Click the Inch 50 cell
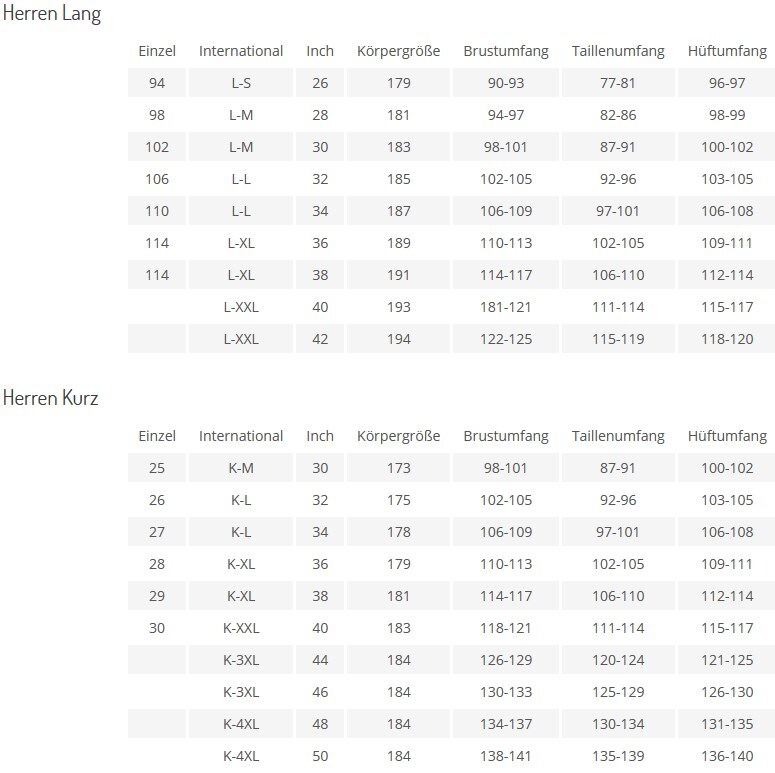 [x=320, y=756]
